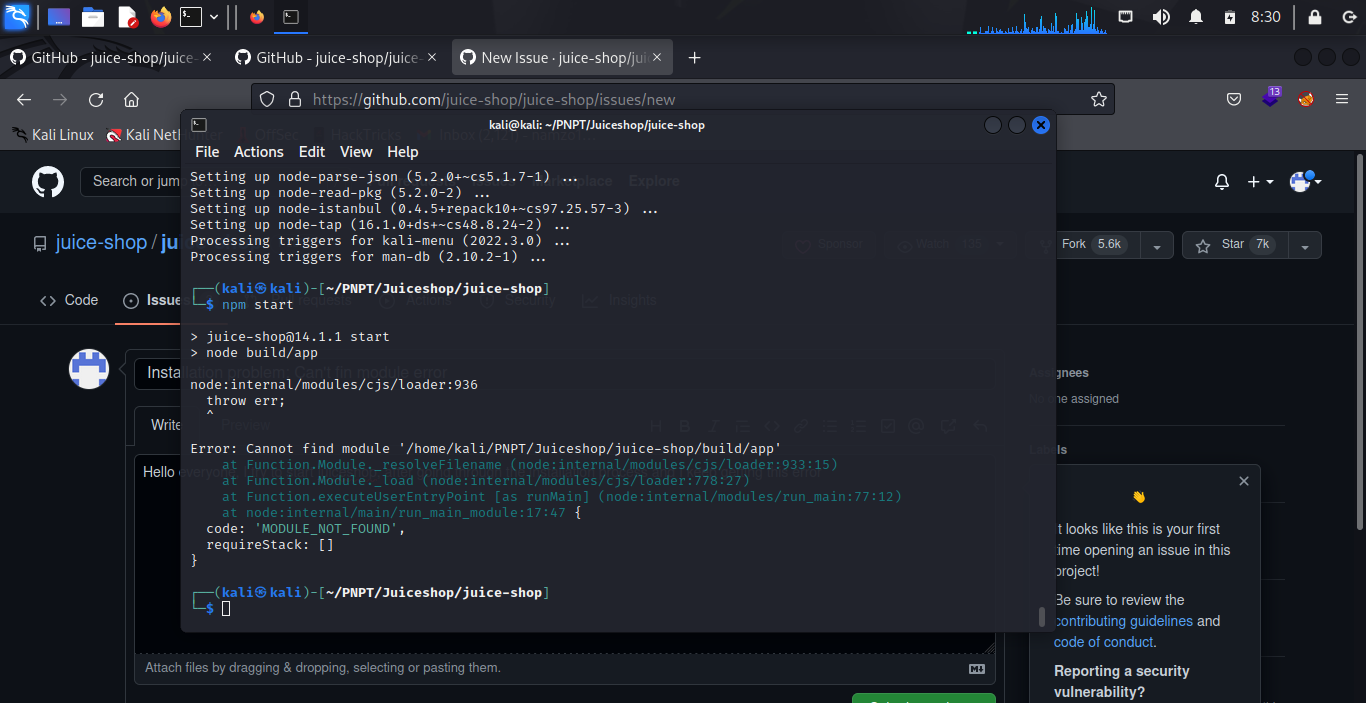Expand the terminal launcher dropdown arrow
The width and height of the screenshot is (1366, 703).
click(212, 17)
